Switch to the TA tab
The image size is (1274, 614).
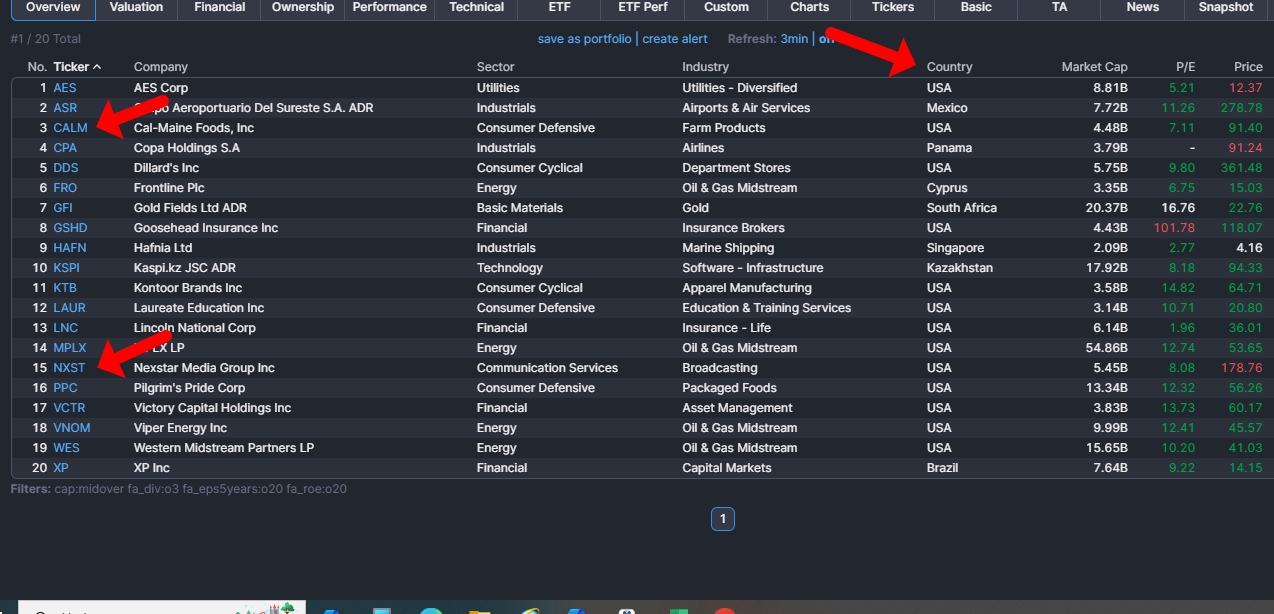pyautogui.click(x=1059, y=8)
